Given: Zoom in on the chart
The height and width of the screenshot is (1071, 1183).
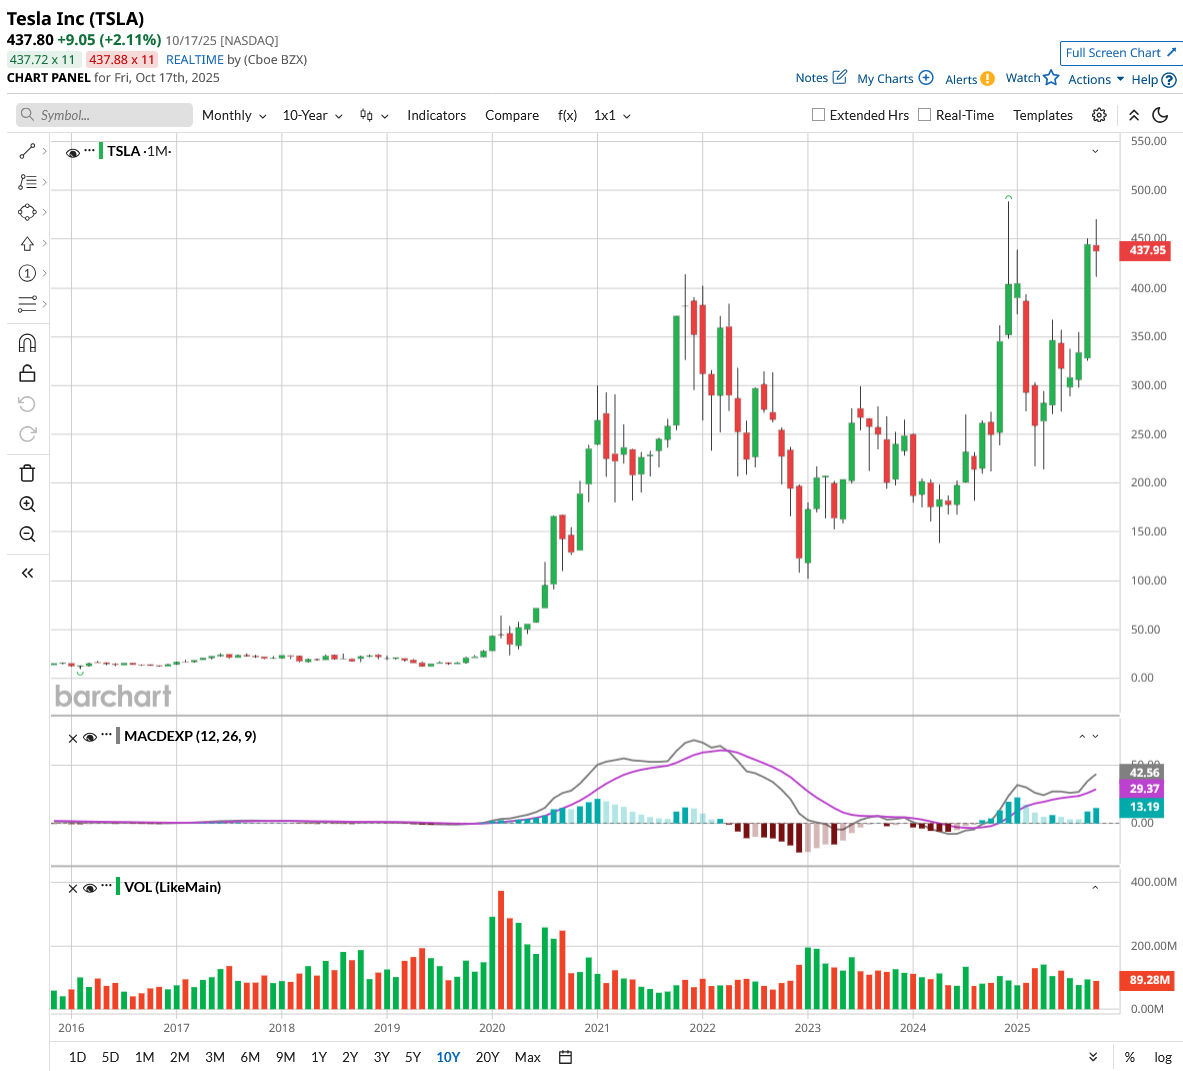Looking at the screenshot, I should point(27,504).
